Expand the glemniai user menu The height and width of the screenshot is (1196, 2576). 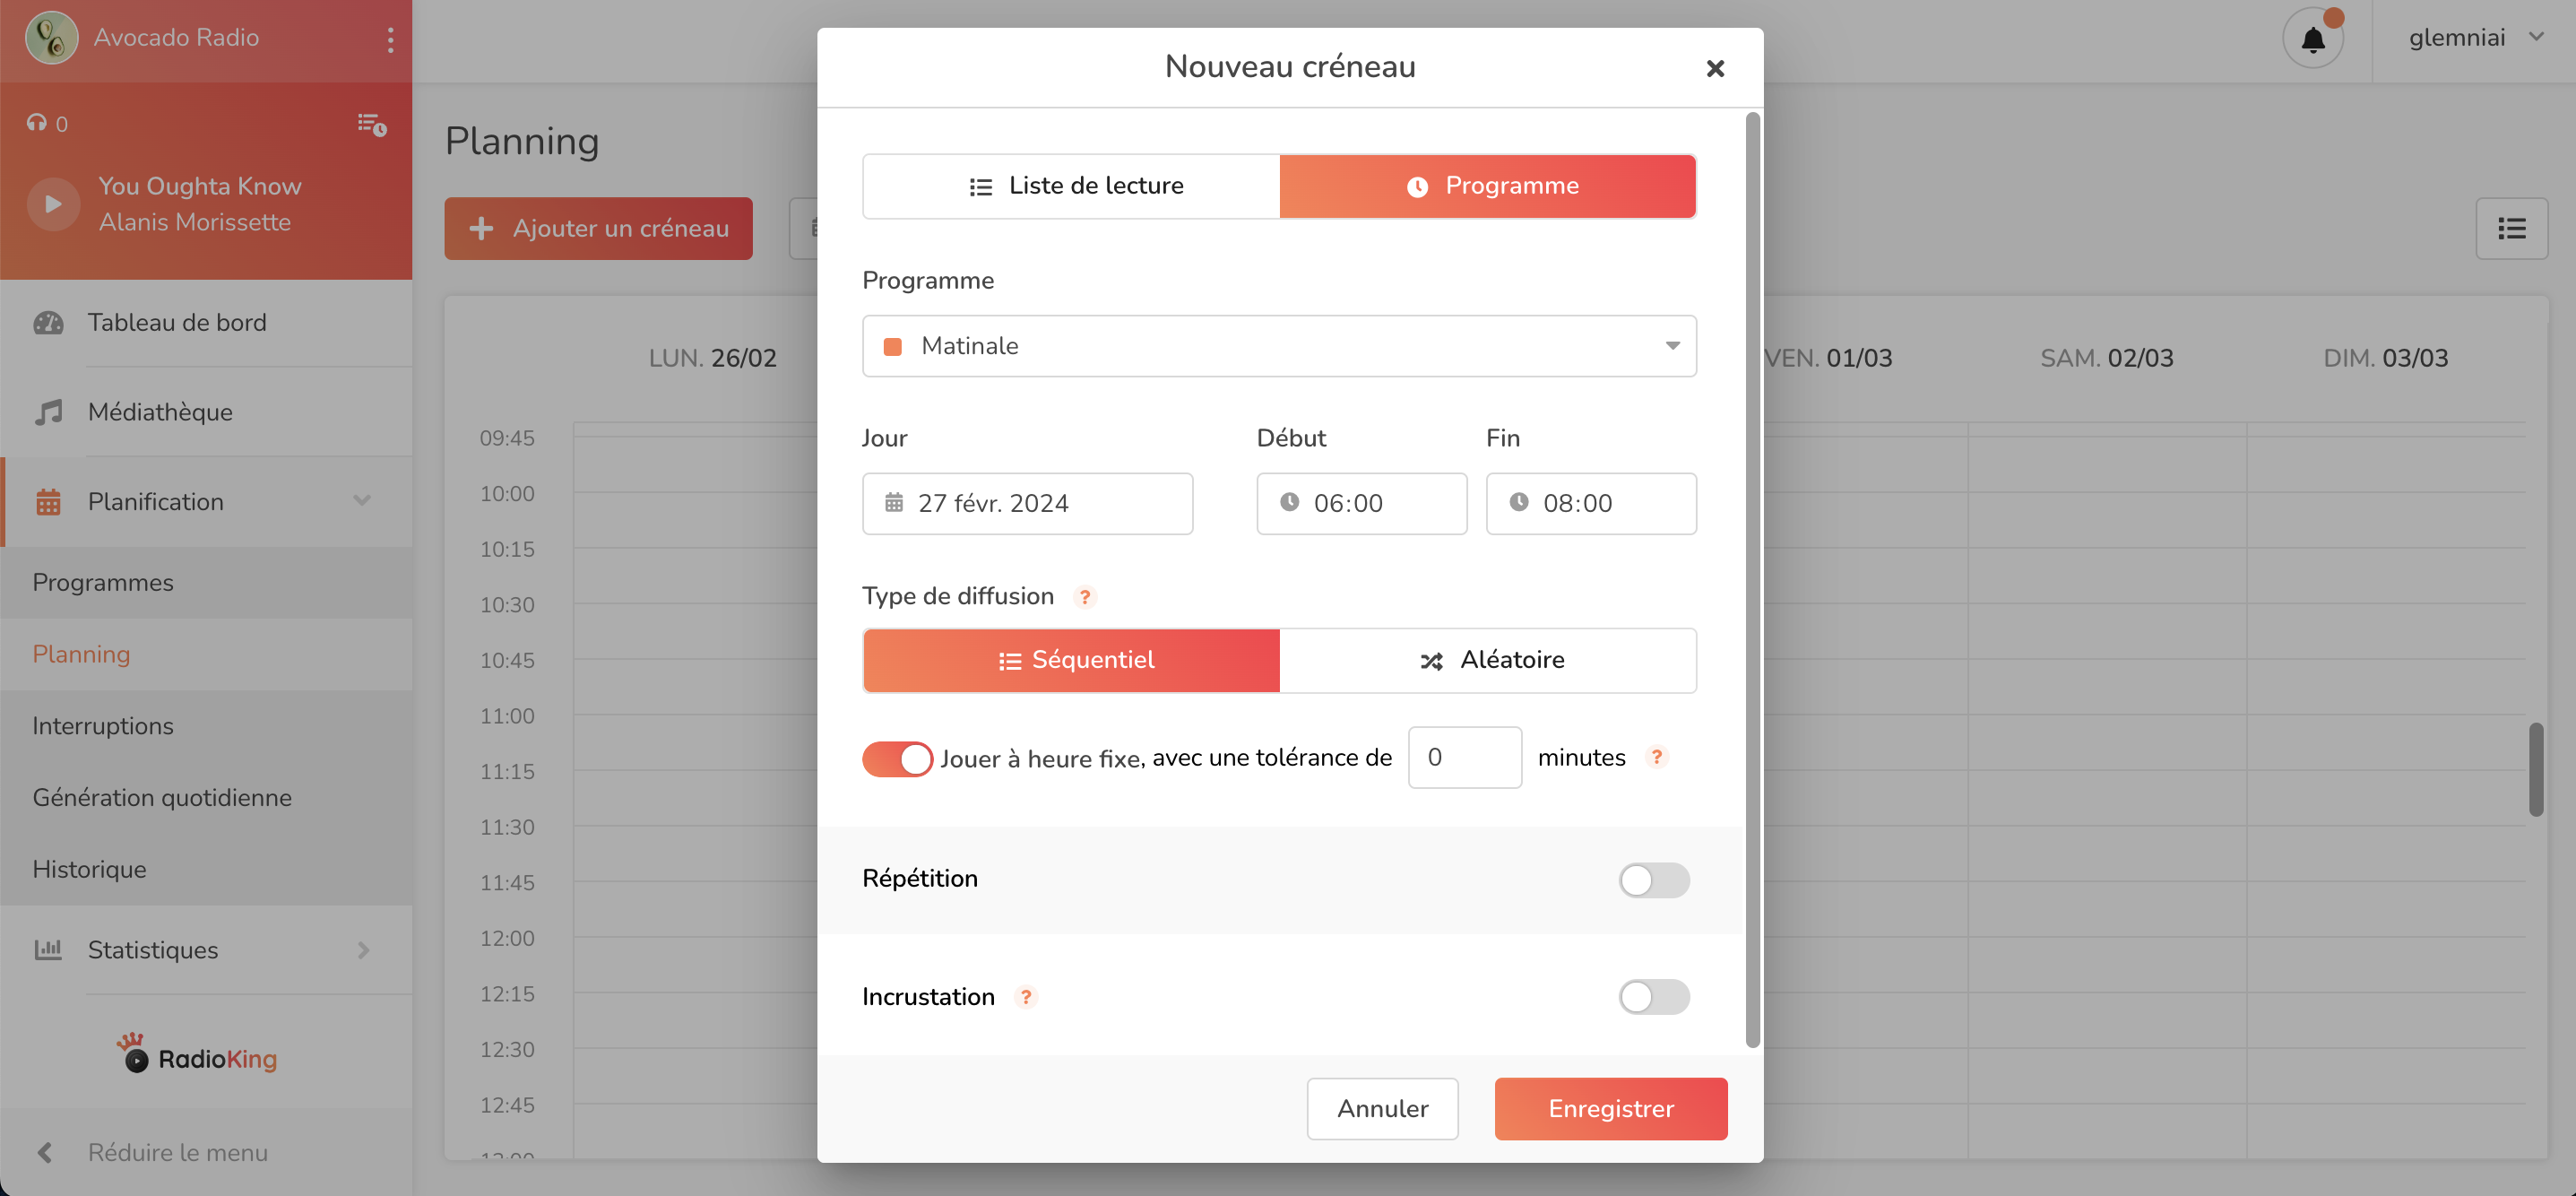pyautogui.click(x=2474, y=38)
